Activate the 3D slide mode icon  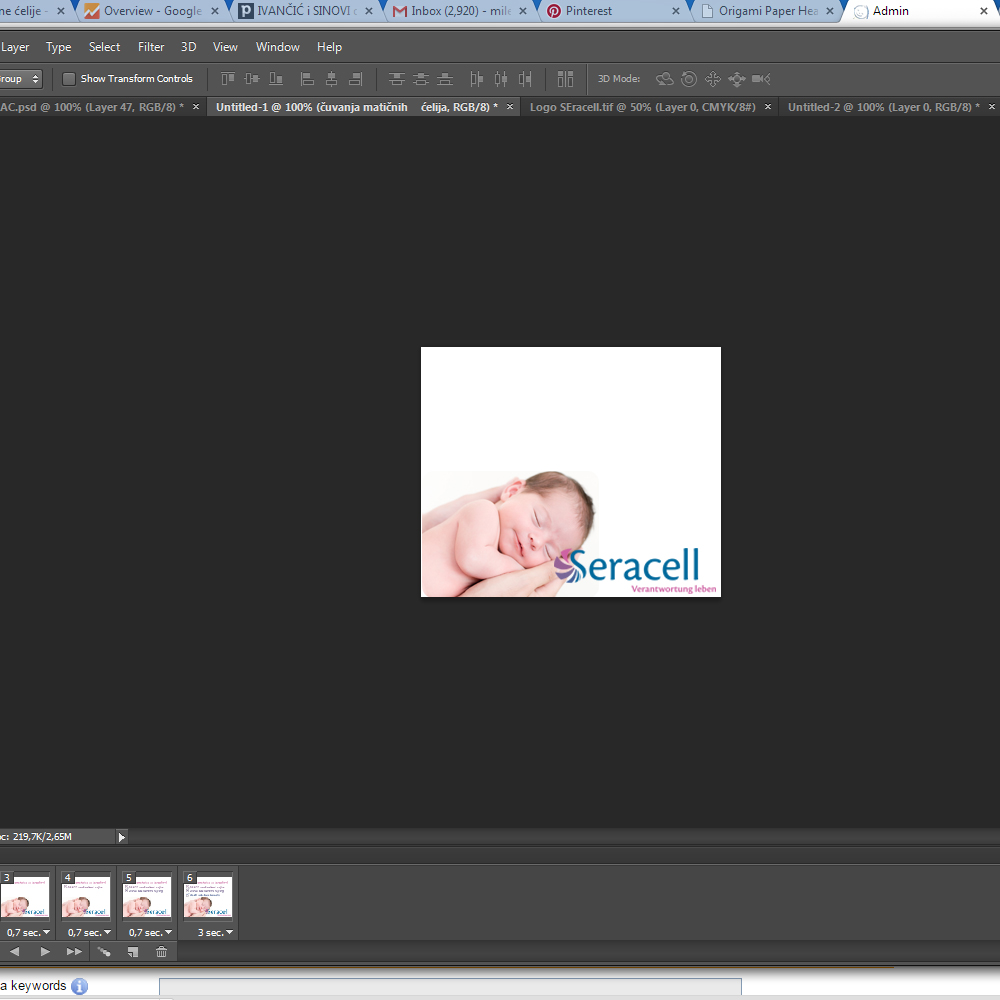[x=737, y=79]
